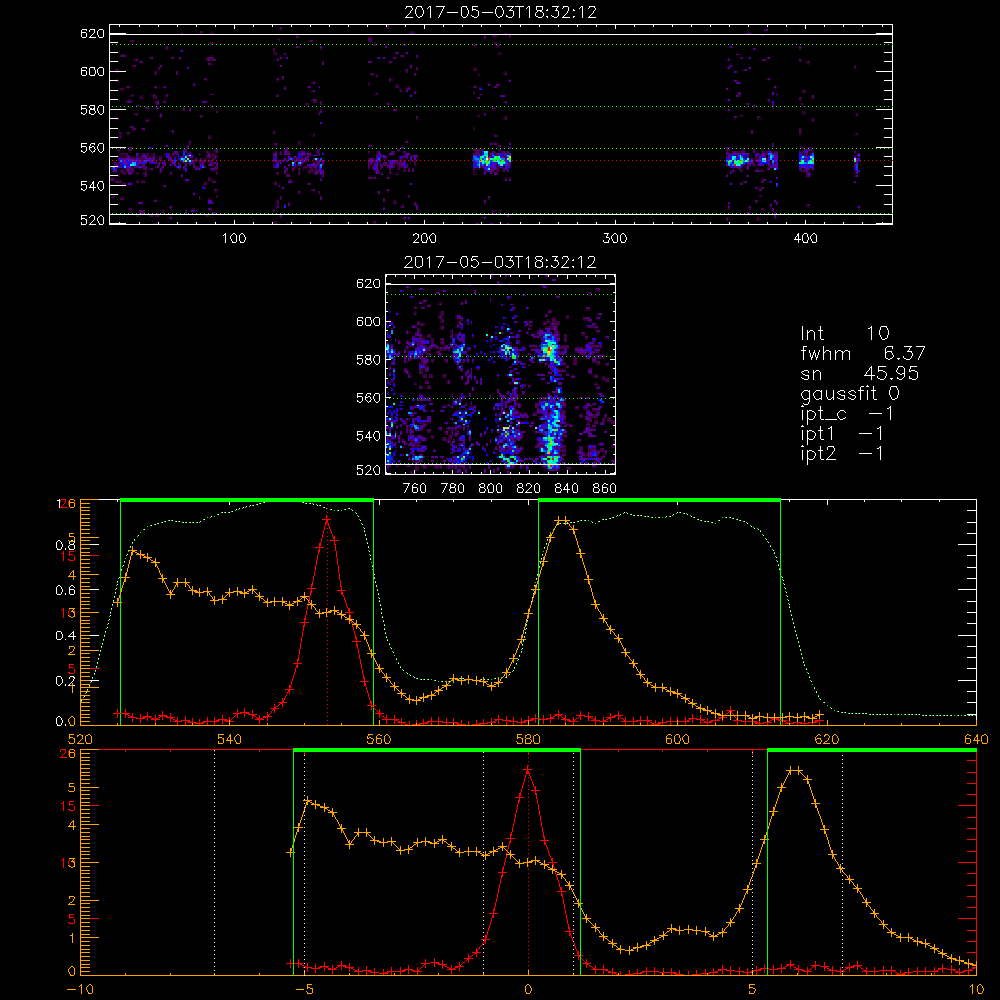Image resolution: width=1000 pixels, height=1000 pixels.
Task: Click y-axis label 540 on top strip plot
Action: click(x=92, y=186)
